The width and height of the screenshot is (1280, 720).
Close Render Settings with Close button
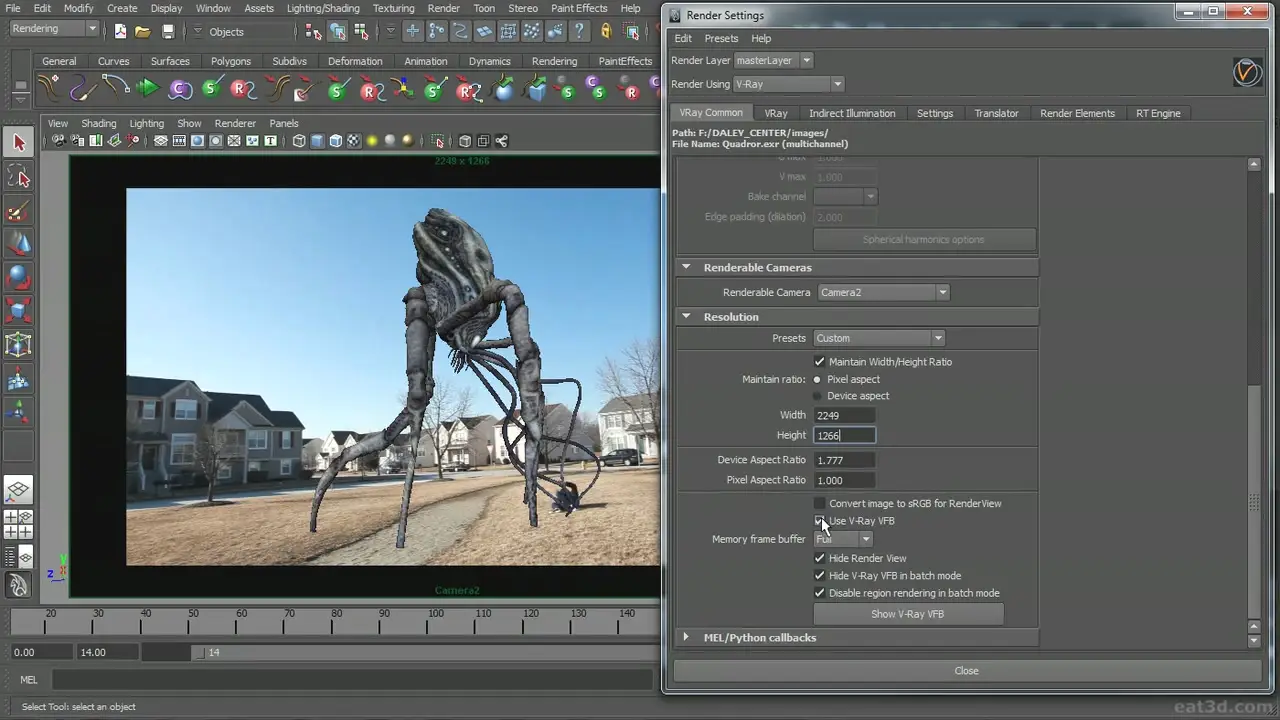pos(966,671)
